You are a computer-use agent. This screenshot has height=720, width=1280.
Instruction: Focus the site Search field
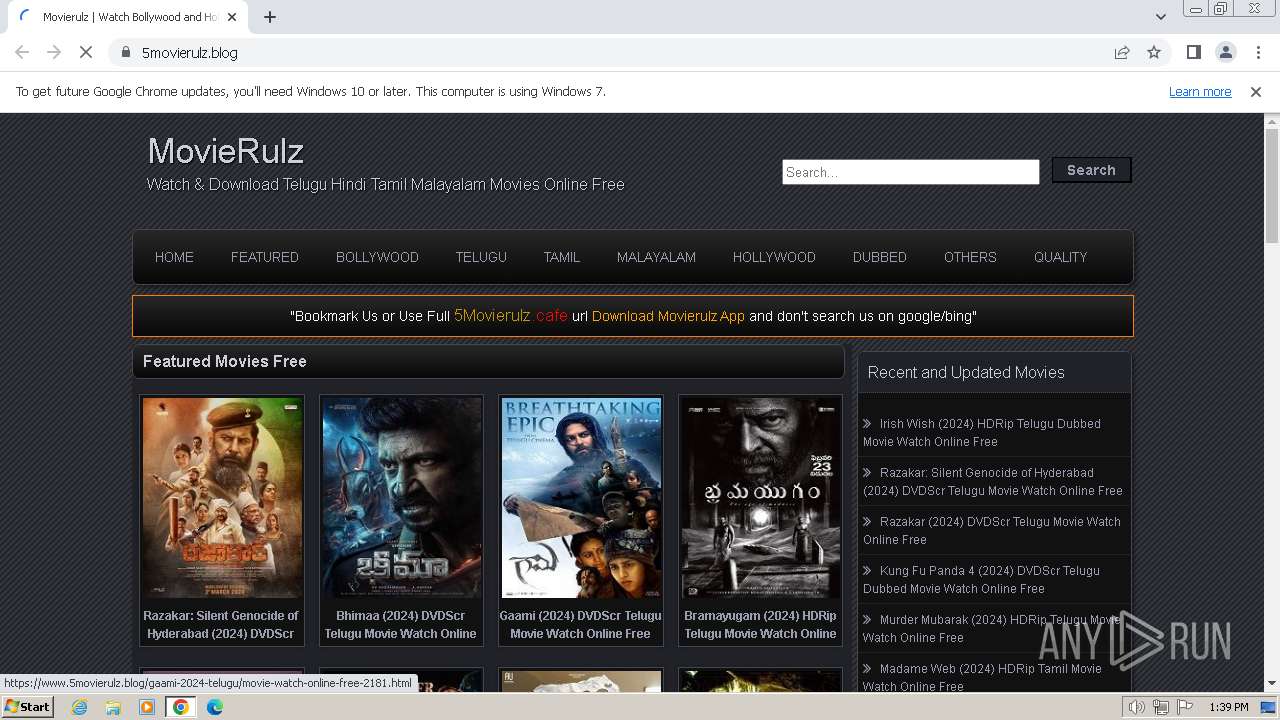click(x=911, y=172)
